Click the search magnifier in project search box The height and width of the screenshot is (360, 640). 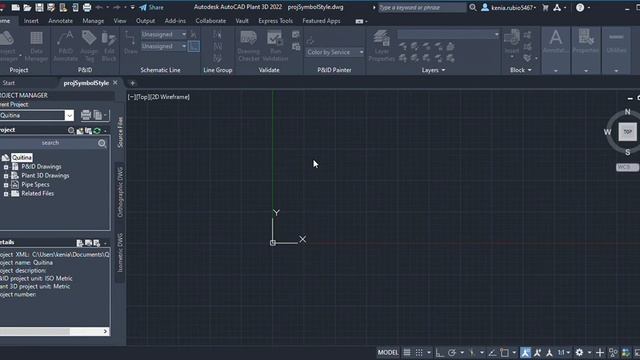(x=102, y=143)
